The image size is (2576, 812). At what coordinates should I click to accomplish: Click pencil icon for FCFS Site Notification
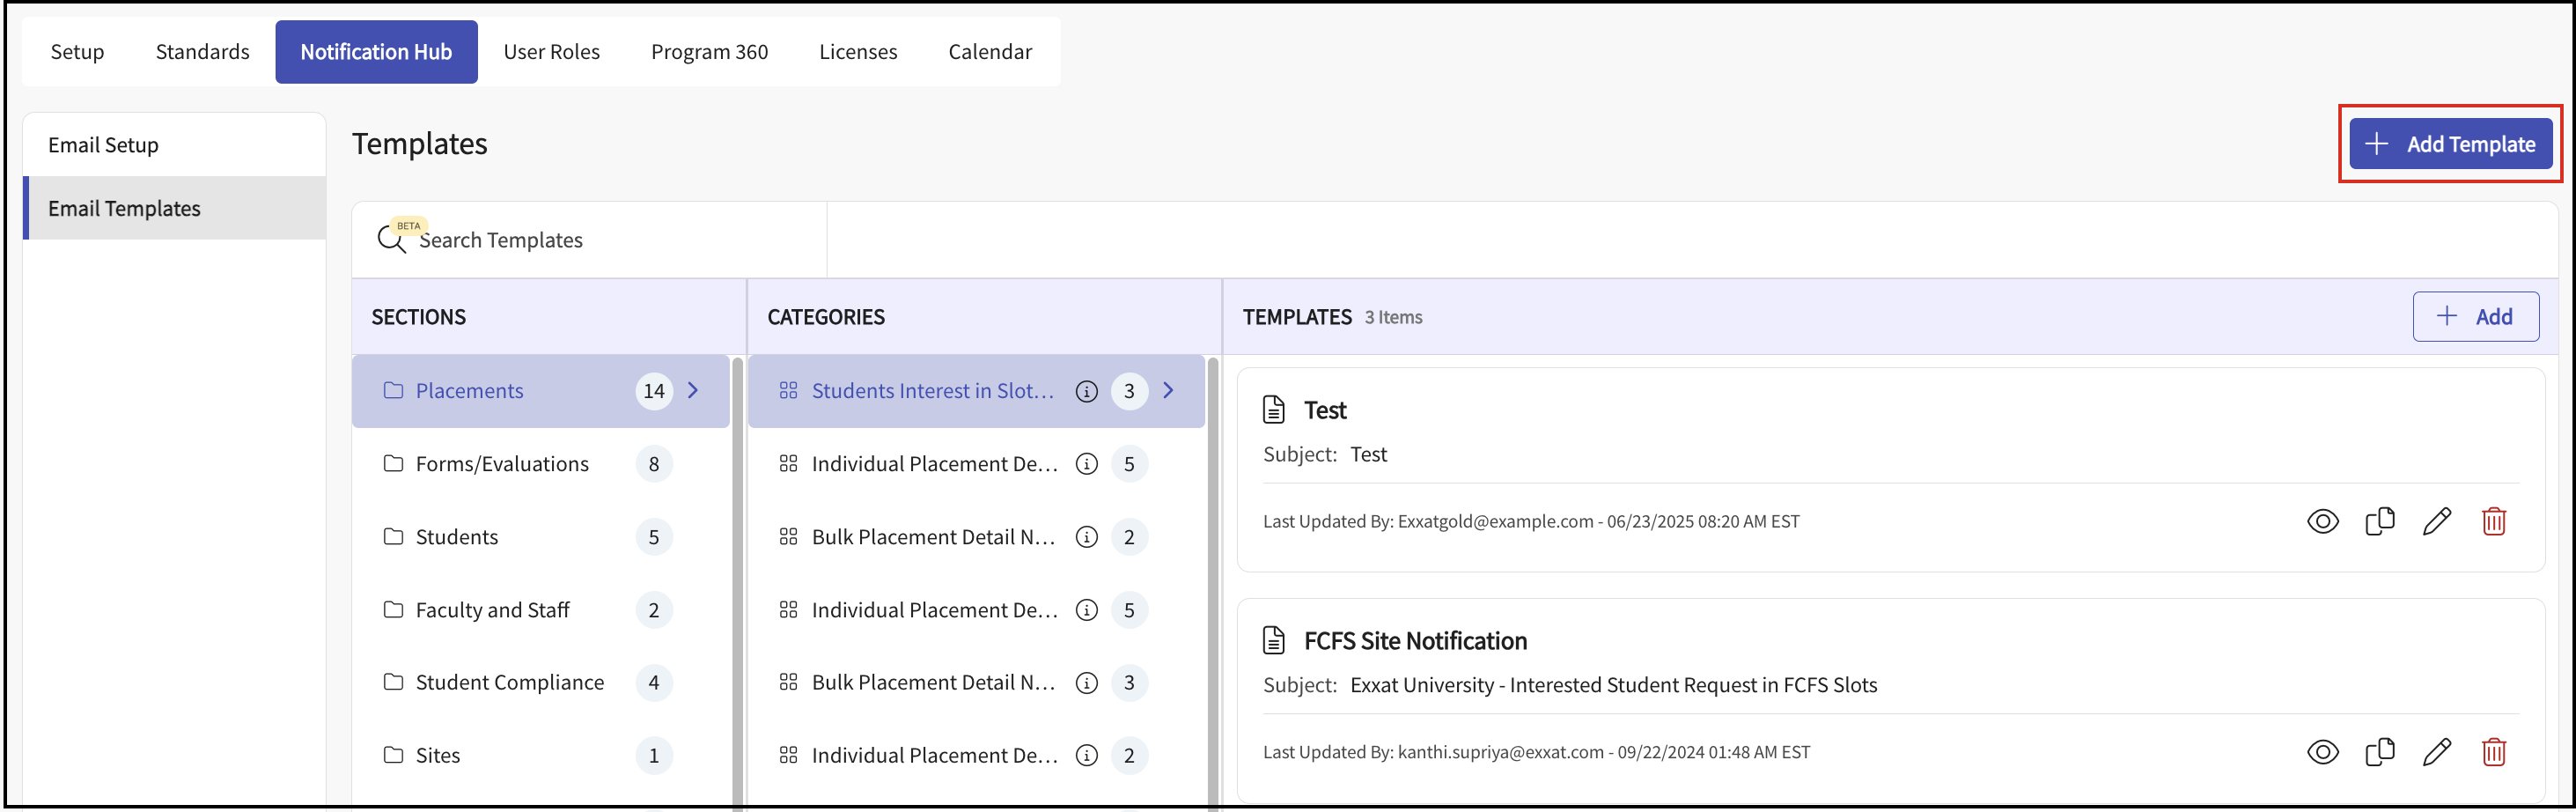pyautogui.click(x=2436, y=752)
